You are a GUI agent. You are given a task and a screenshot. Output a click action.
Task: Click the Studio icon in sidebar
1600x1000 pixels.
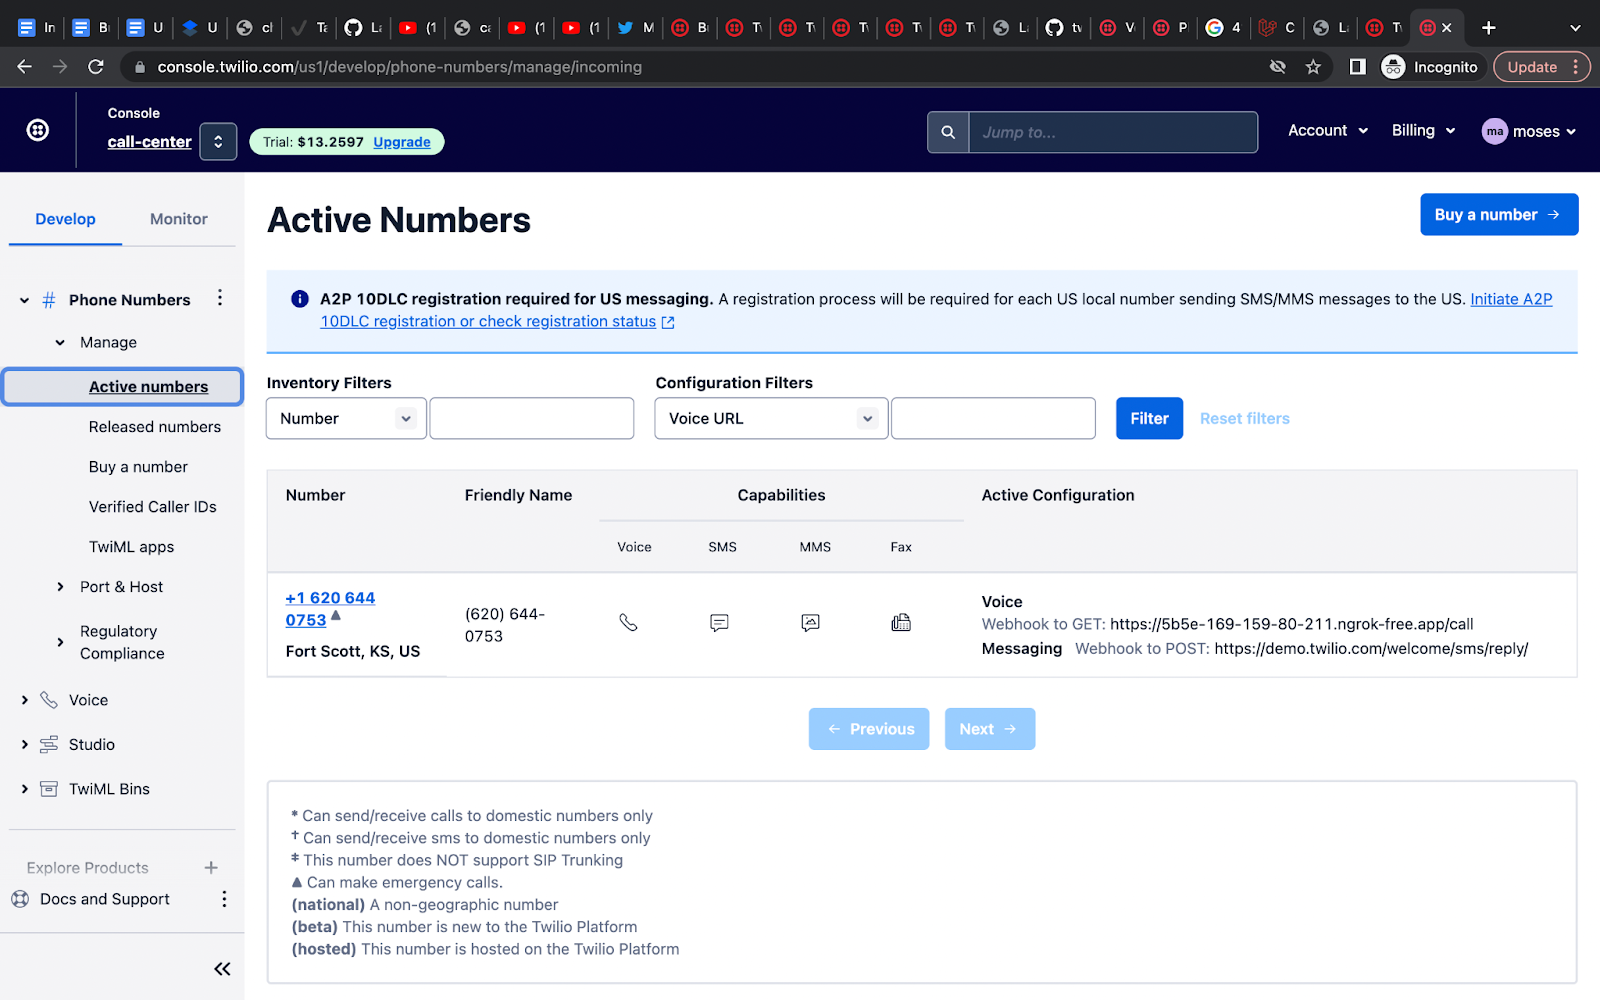(49, 744)
